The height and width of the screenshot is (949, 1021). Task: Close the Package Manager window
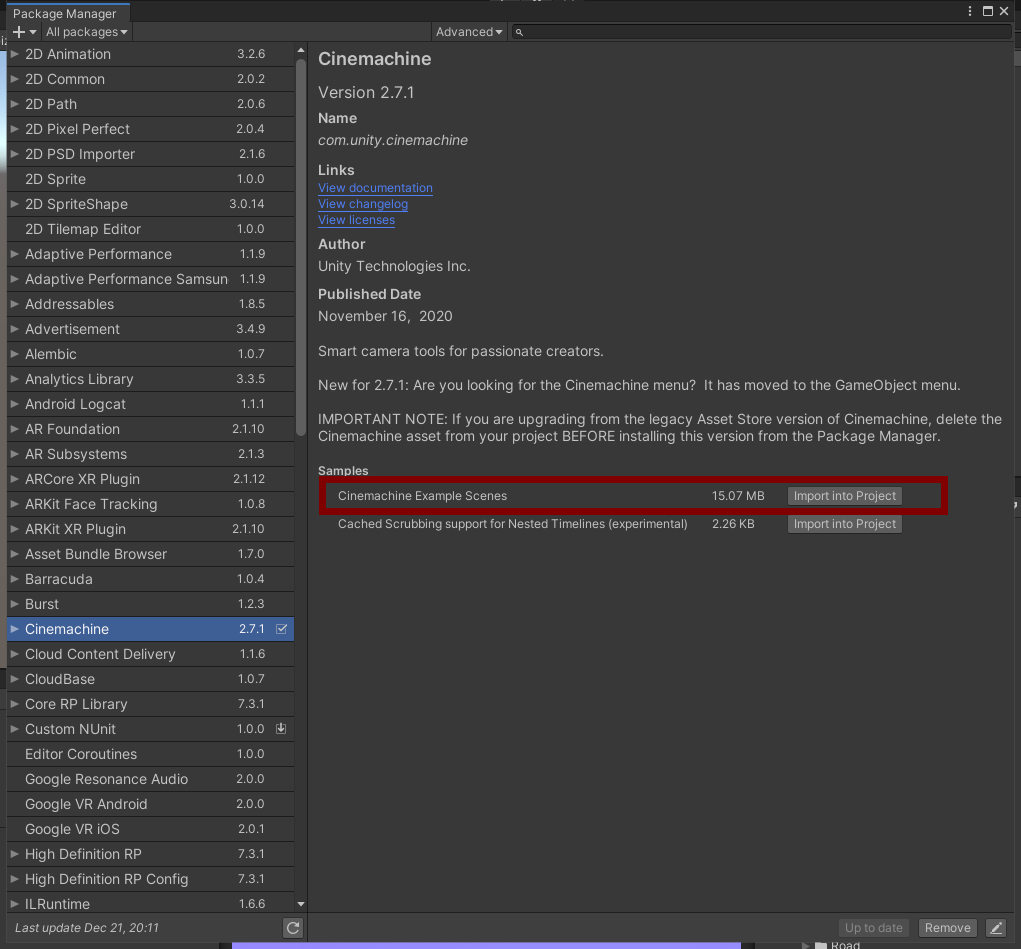1004,11
